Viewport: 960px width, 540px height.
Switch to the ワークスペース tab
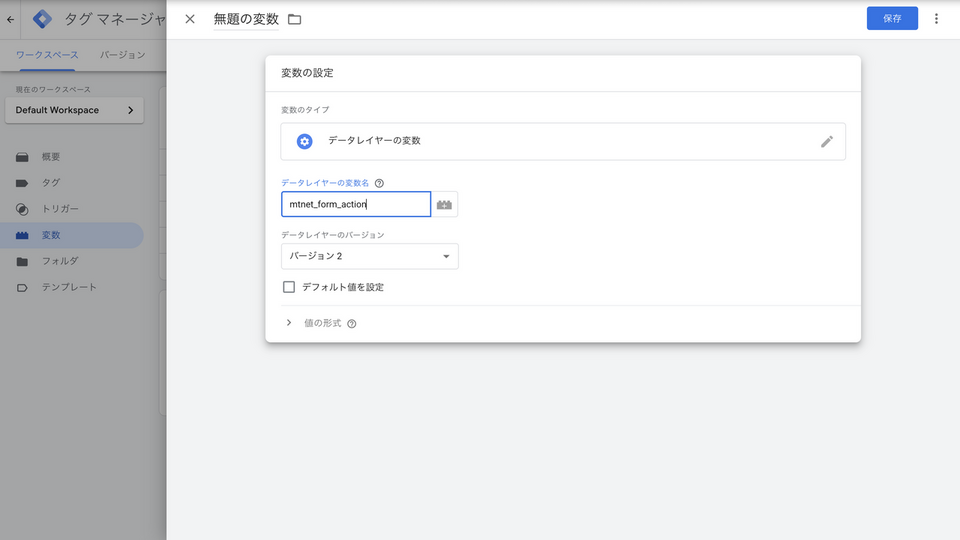point(47,55)
